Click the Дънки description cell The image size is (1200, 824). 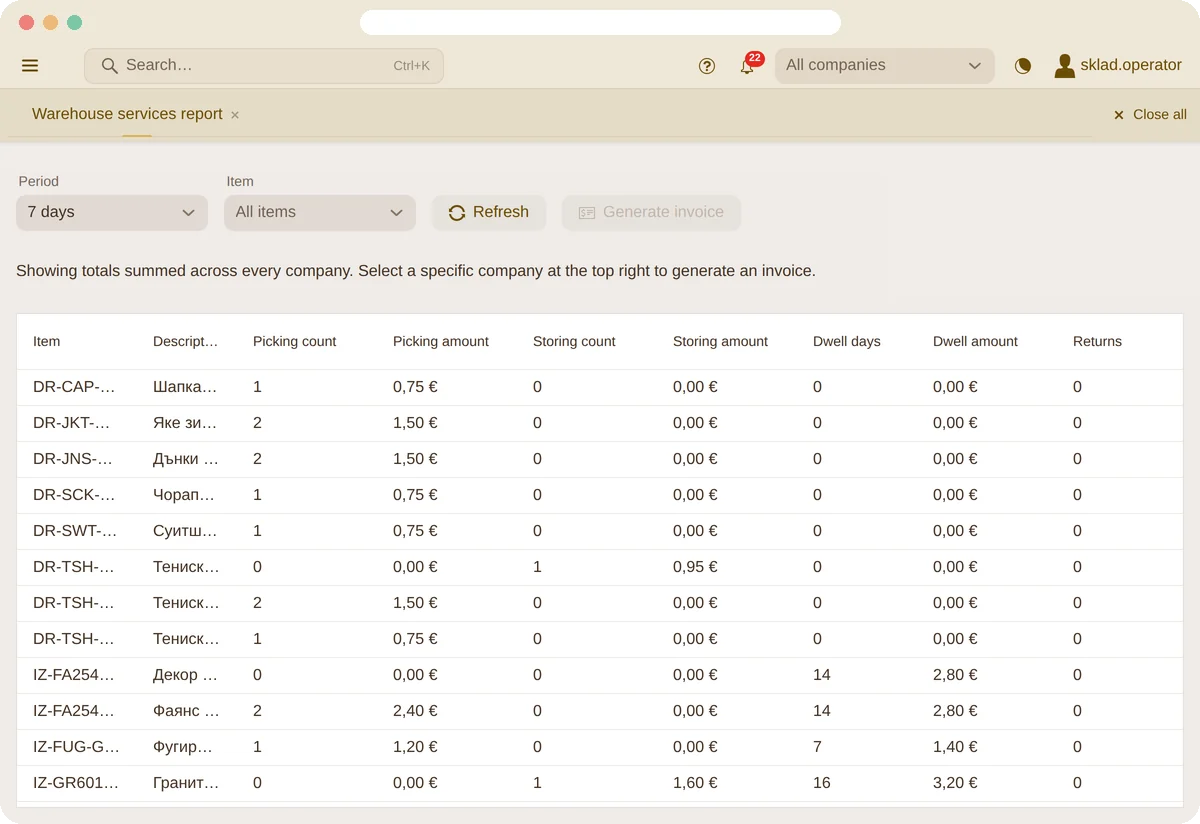click(186, 459)
